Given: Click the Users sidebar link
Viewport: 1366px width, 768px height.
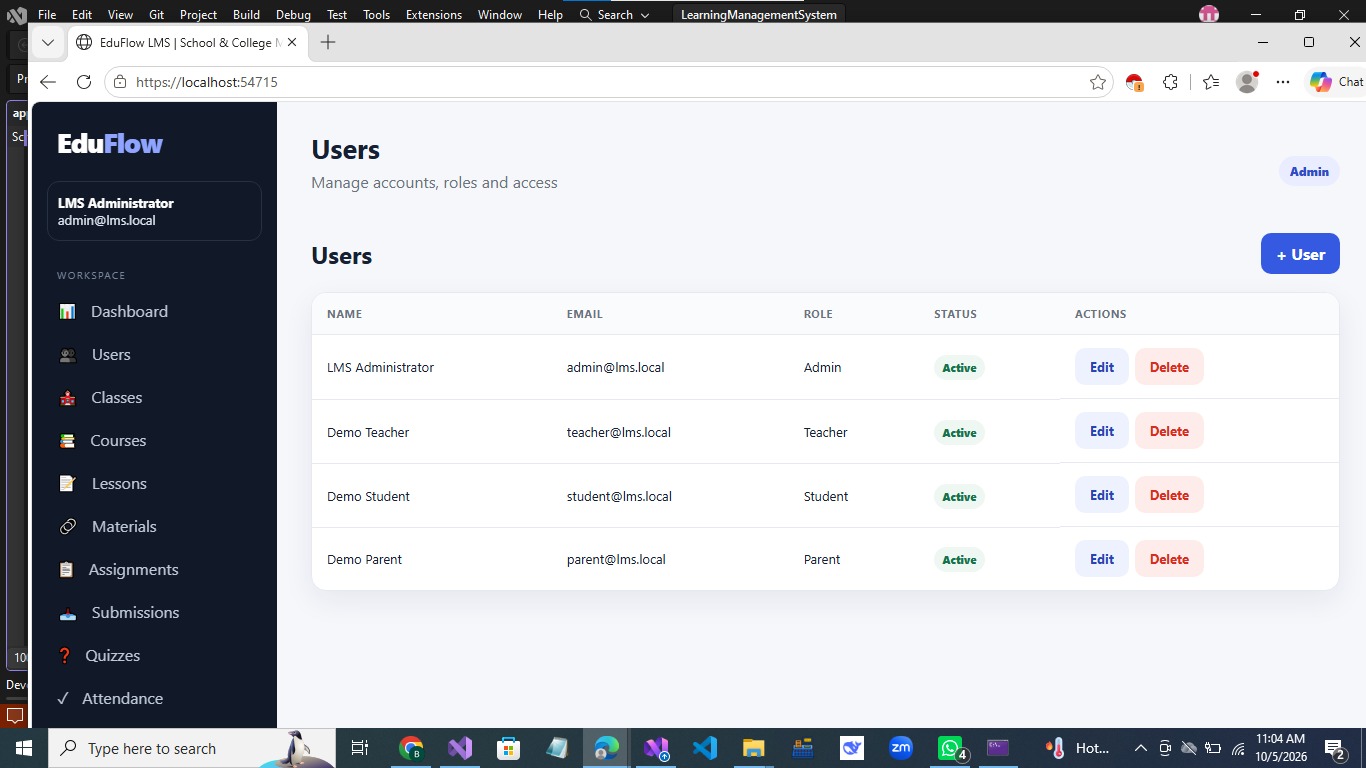Looking at the screenshot, I should click(111, 354).
